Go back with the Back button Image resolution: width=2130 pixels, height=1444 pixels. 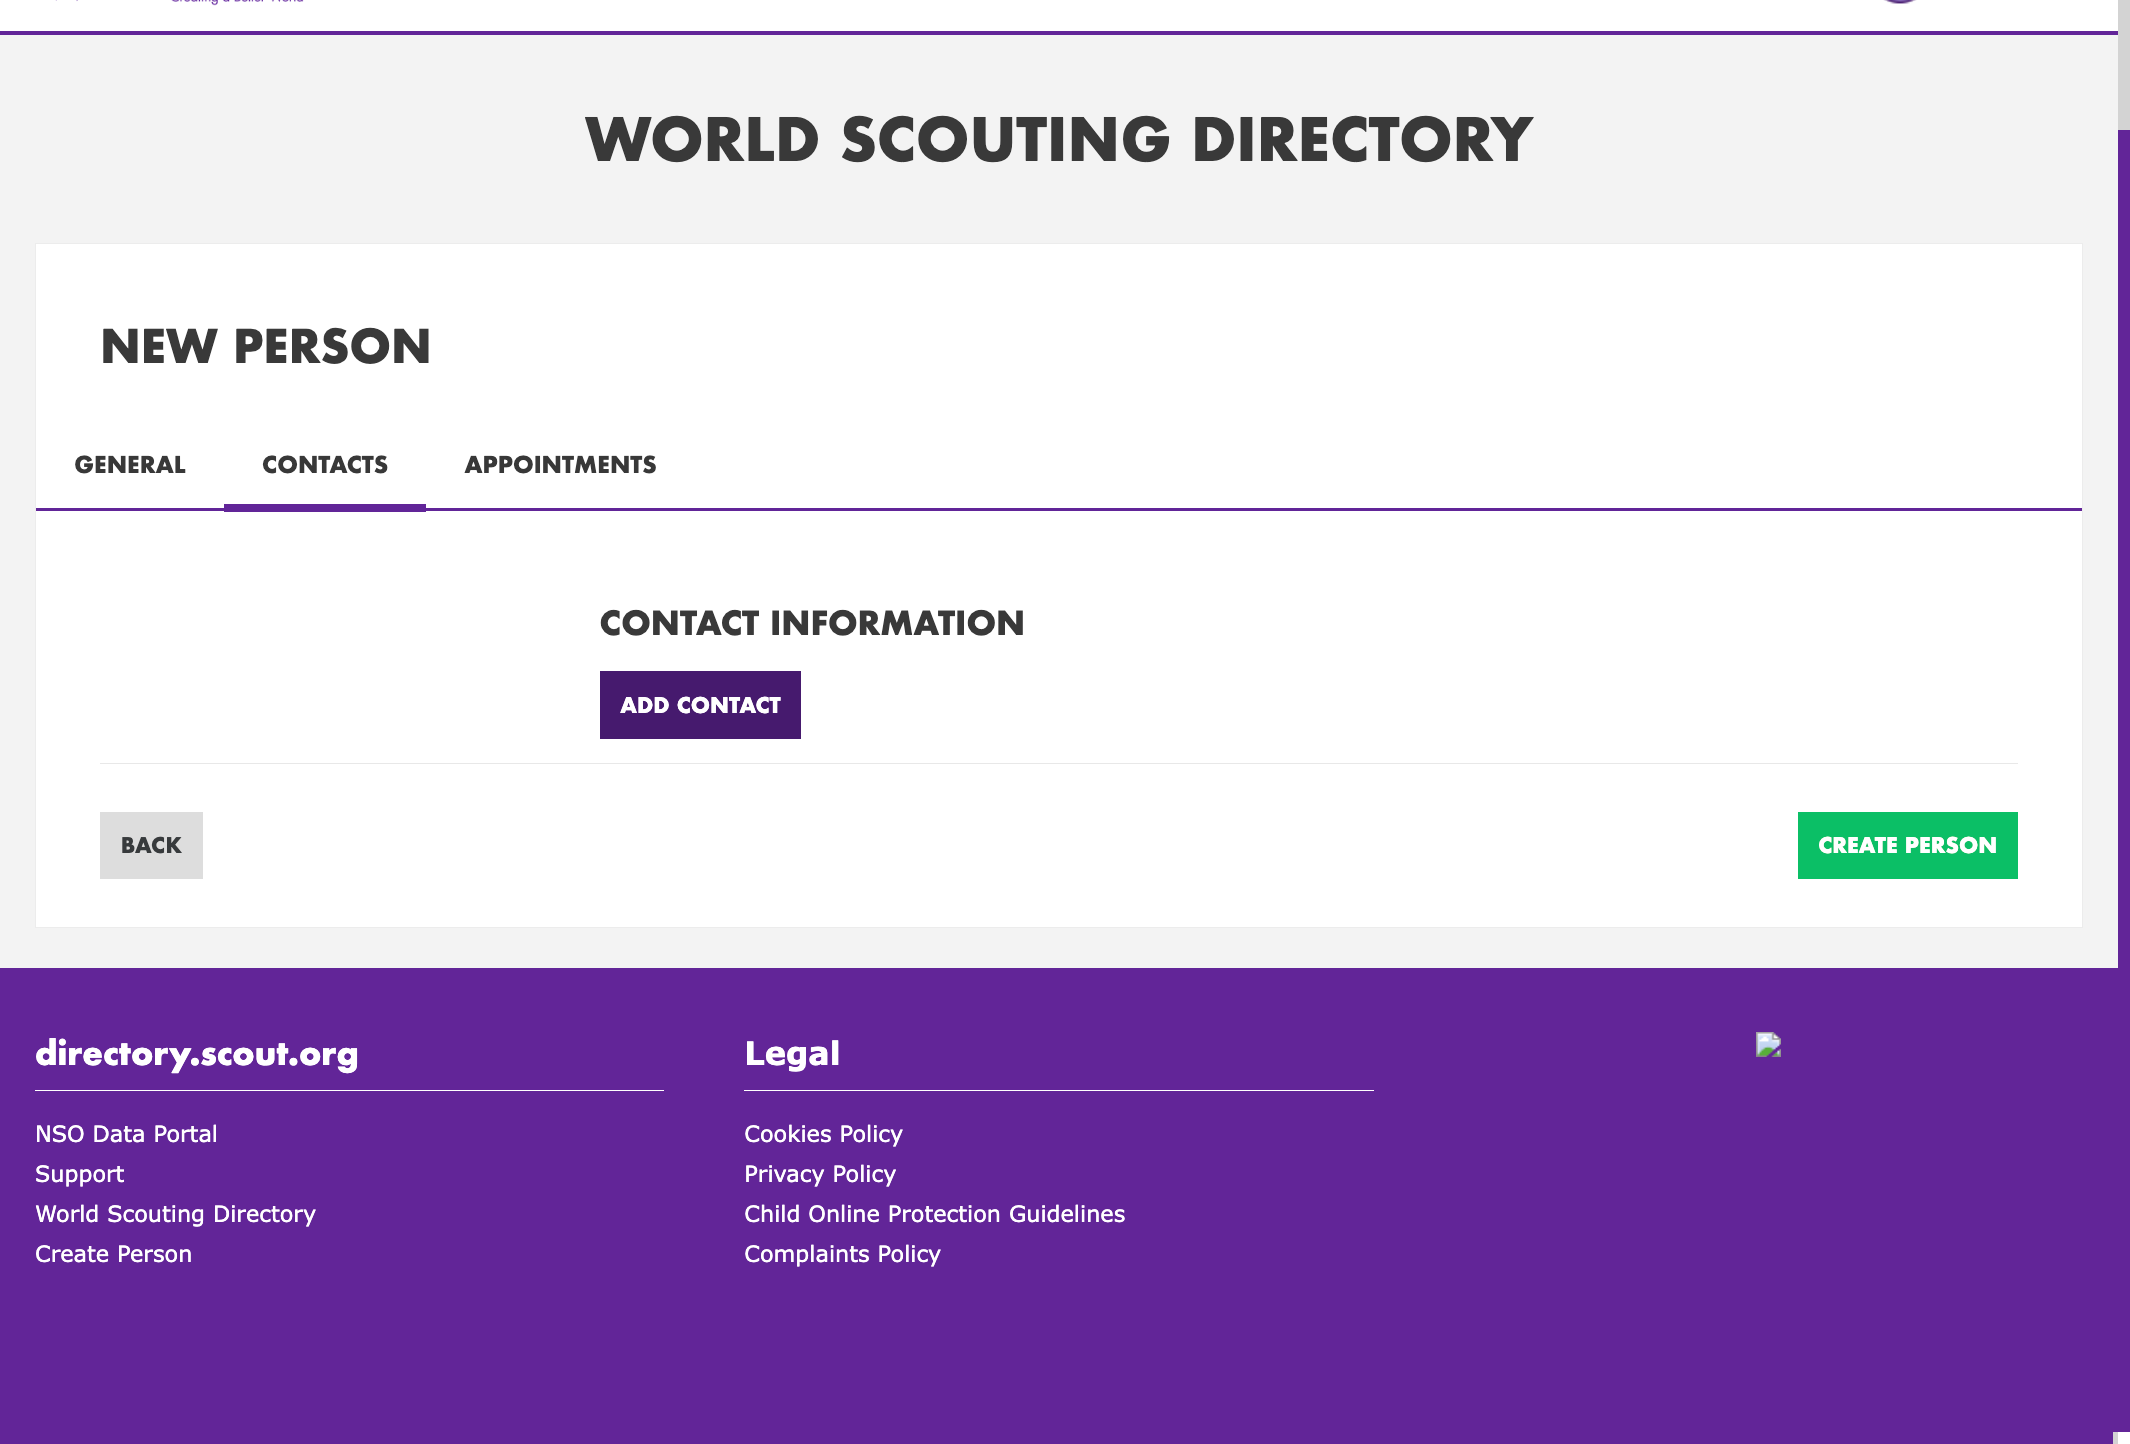click(x=151, y=845)
